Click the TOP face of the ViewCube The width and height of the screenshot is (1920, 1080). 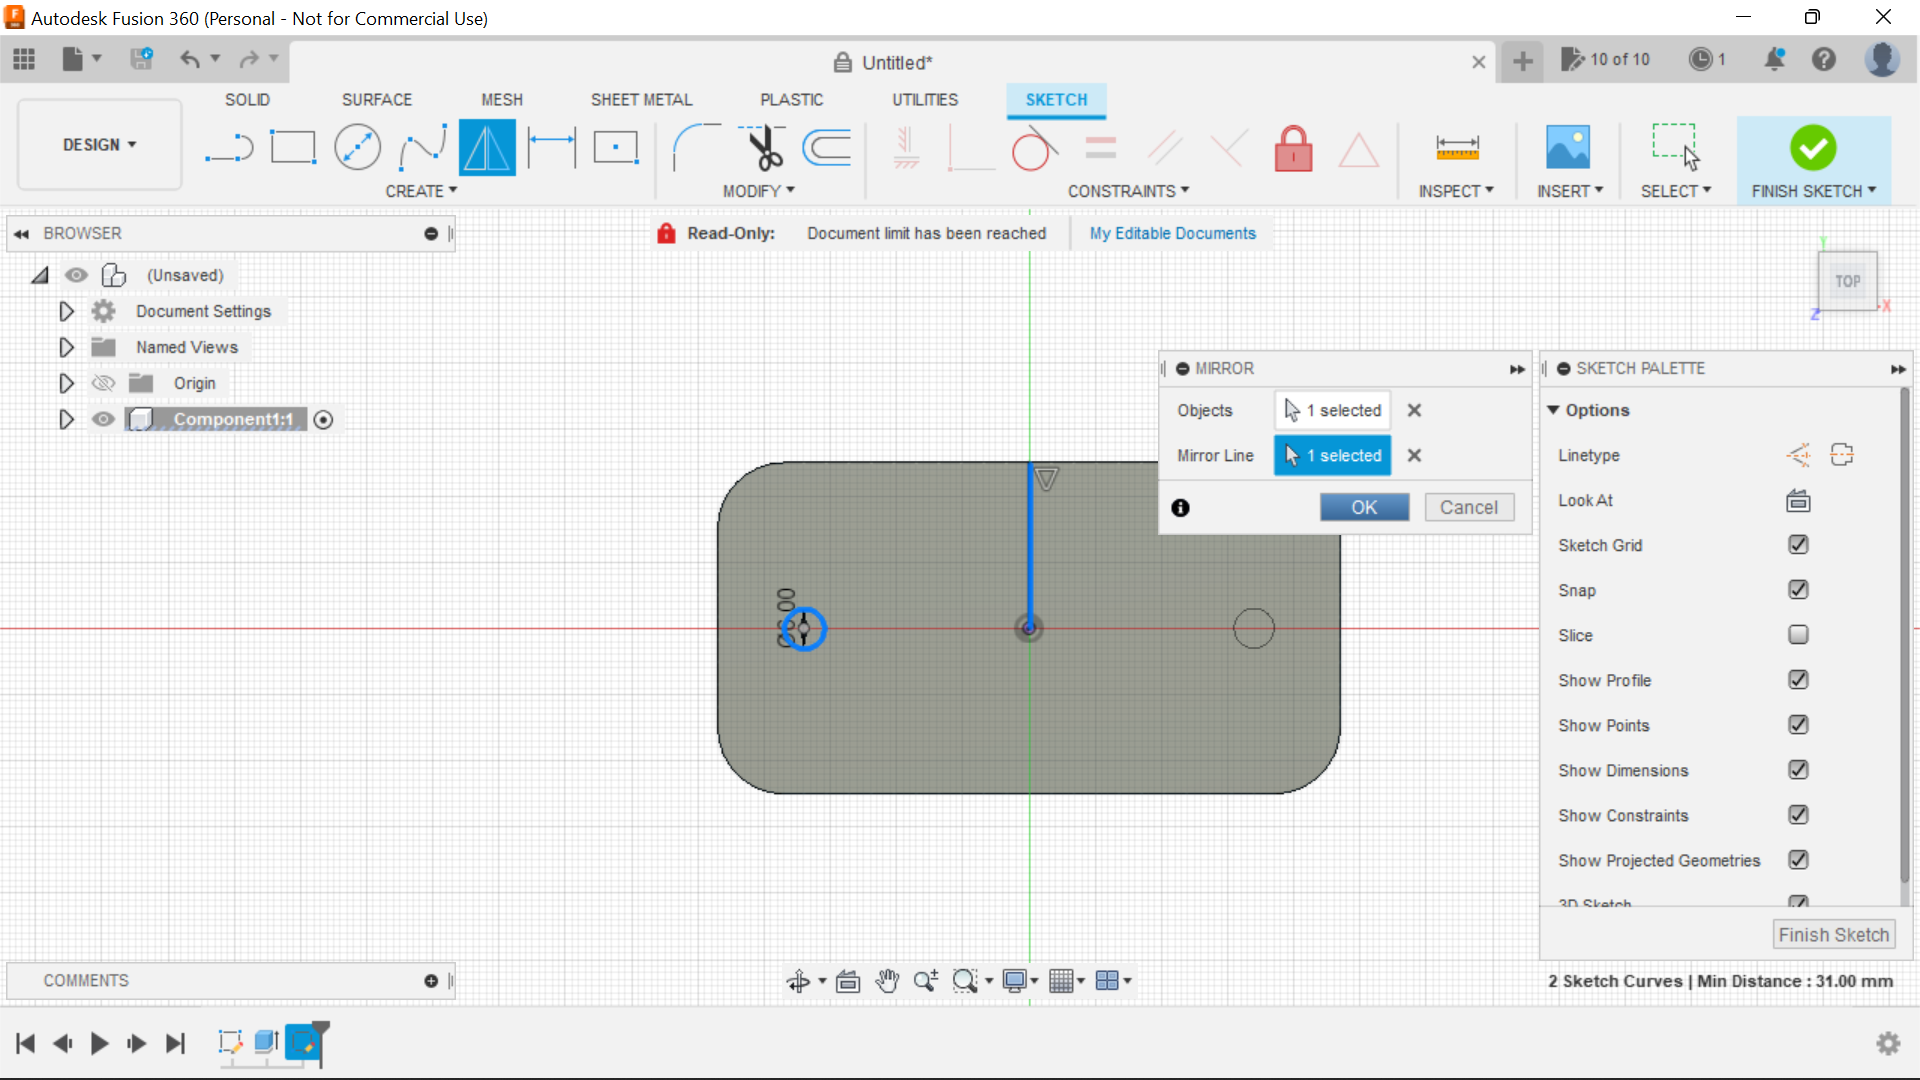pos(1847,281)
